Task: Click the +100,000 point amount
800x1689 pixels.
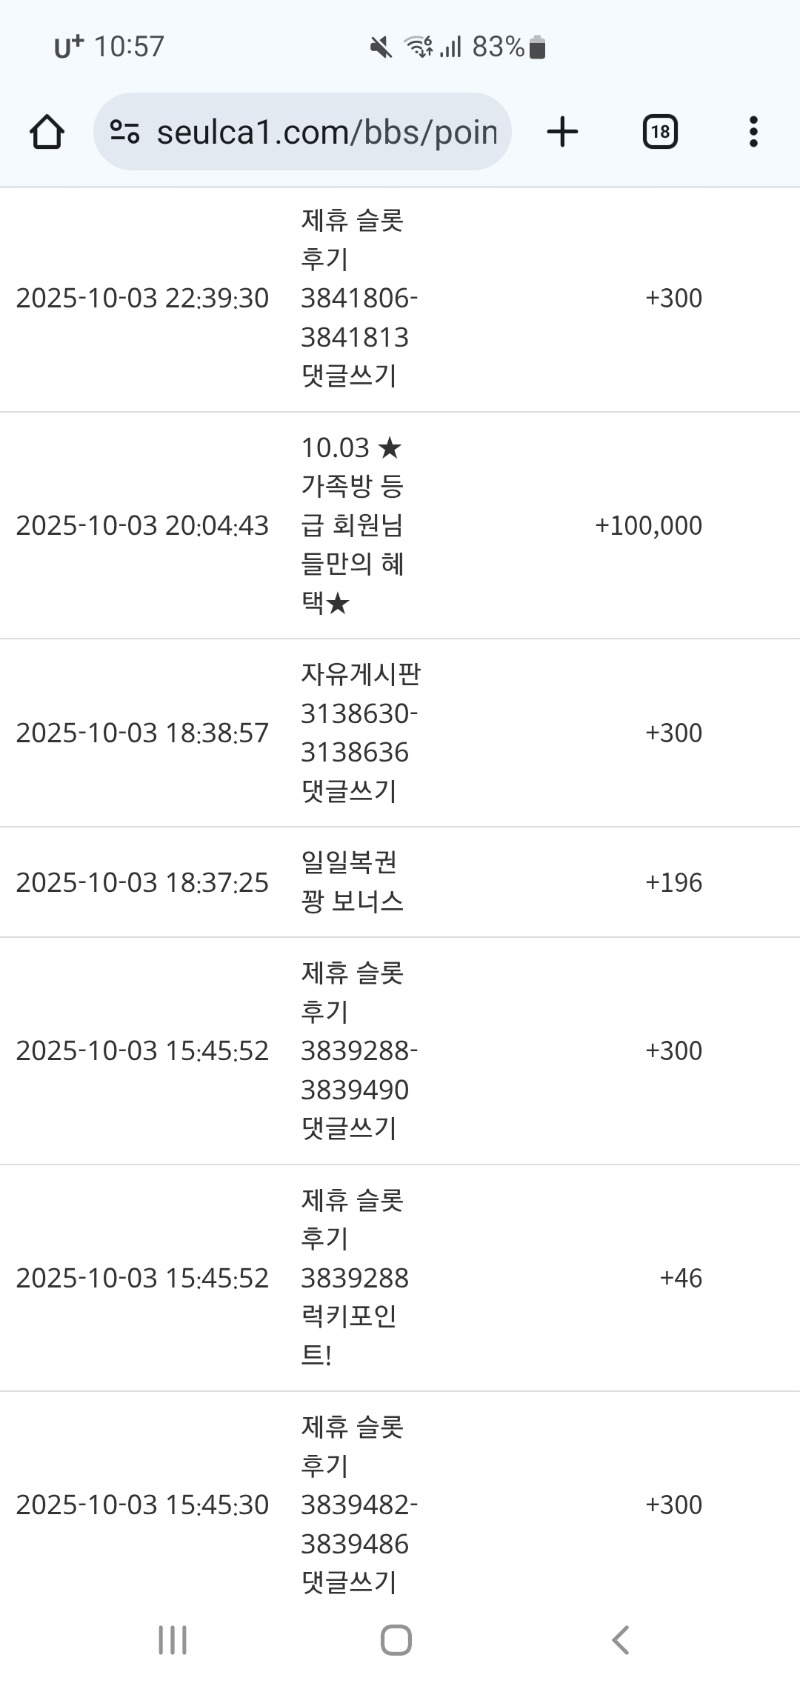Action: tap(648, 525)
